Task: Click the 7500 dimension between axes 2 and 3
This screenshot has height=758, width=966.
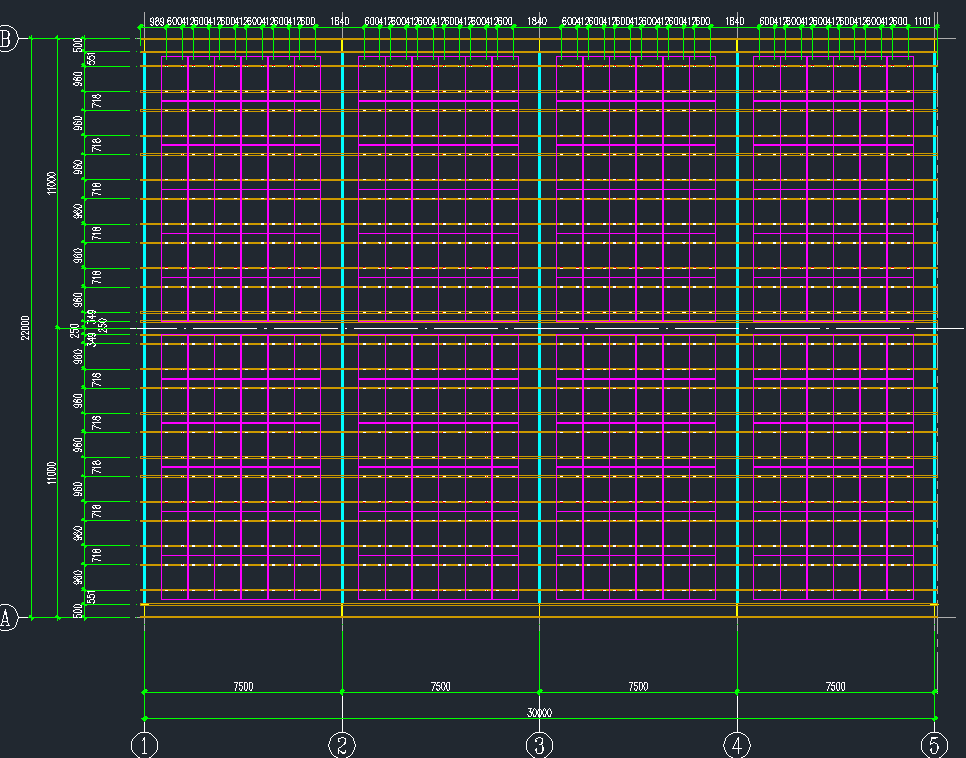Action: [440, 686]
